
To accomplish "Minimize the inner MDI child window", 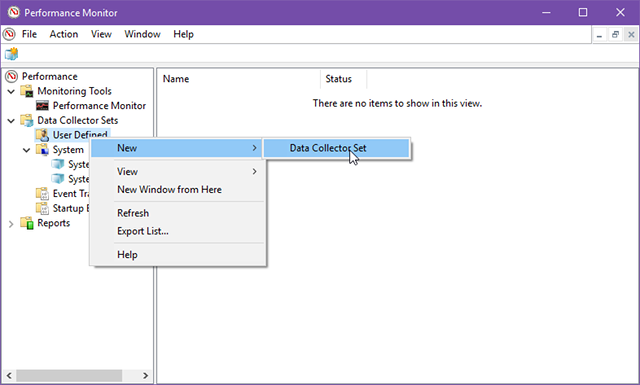I will [599, 35].
